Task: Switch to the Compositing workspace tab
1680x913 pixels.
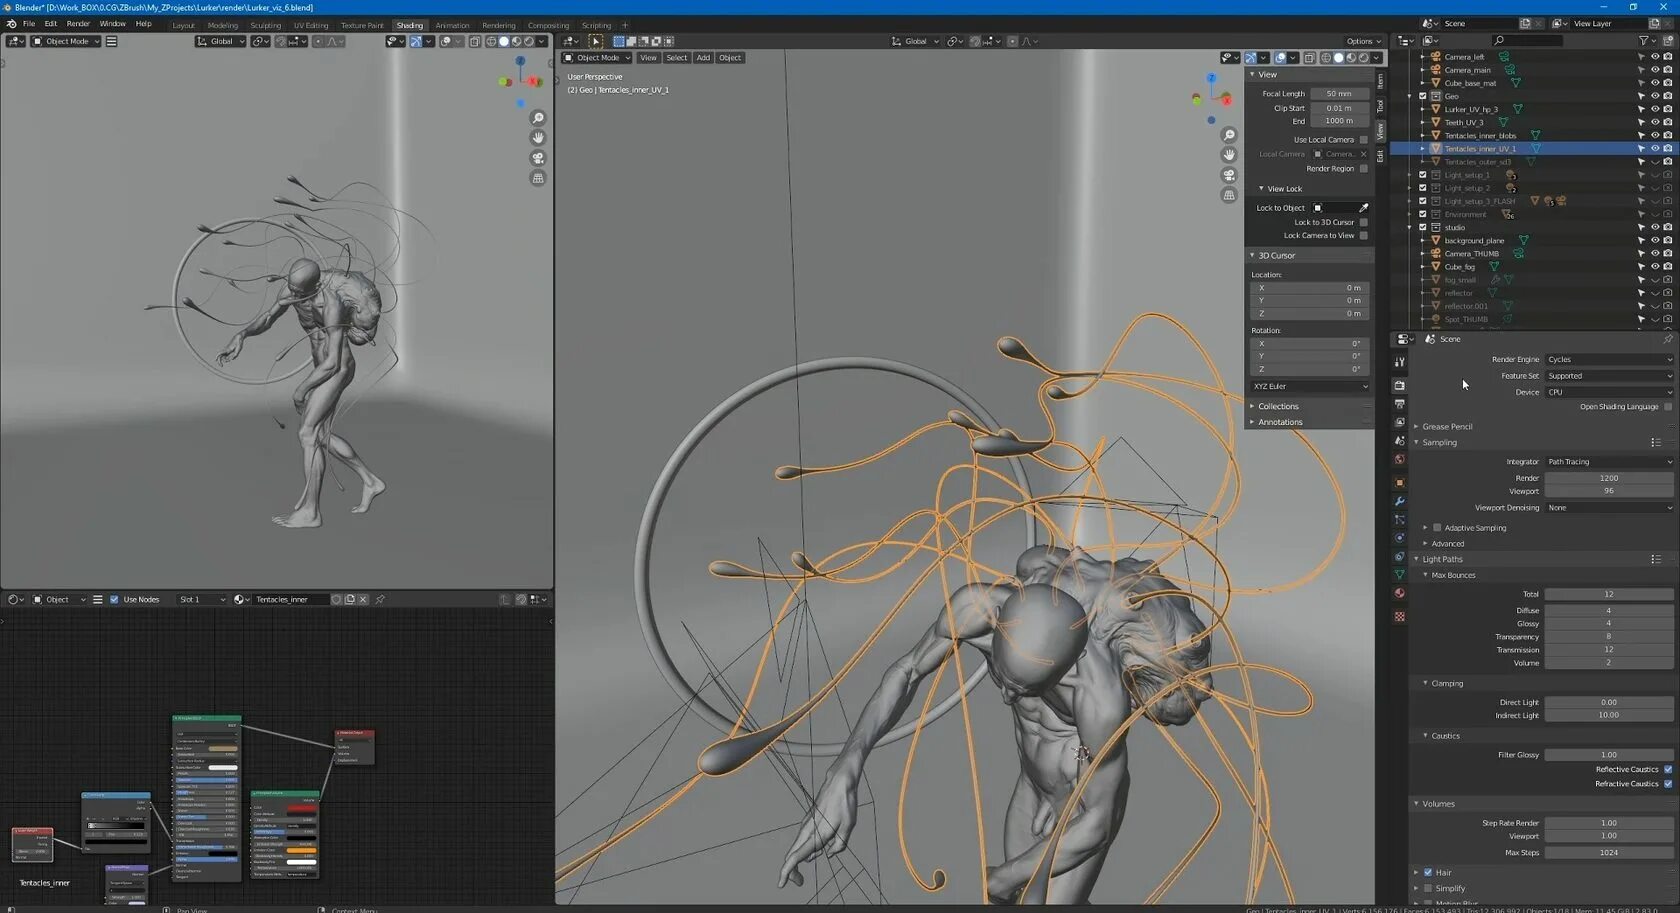Action: point(548,25)
